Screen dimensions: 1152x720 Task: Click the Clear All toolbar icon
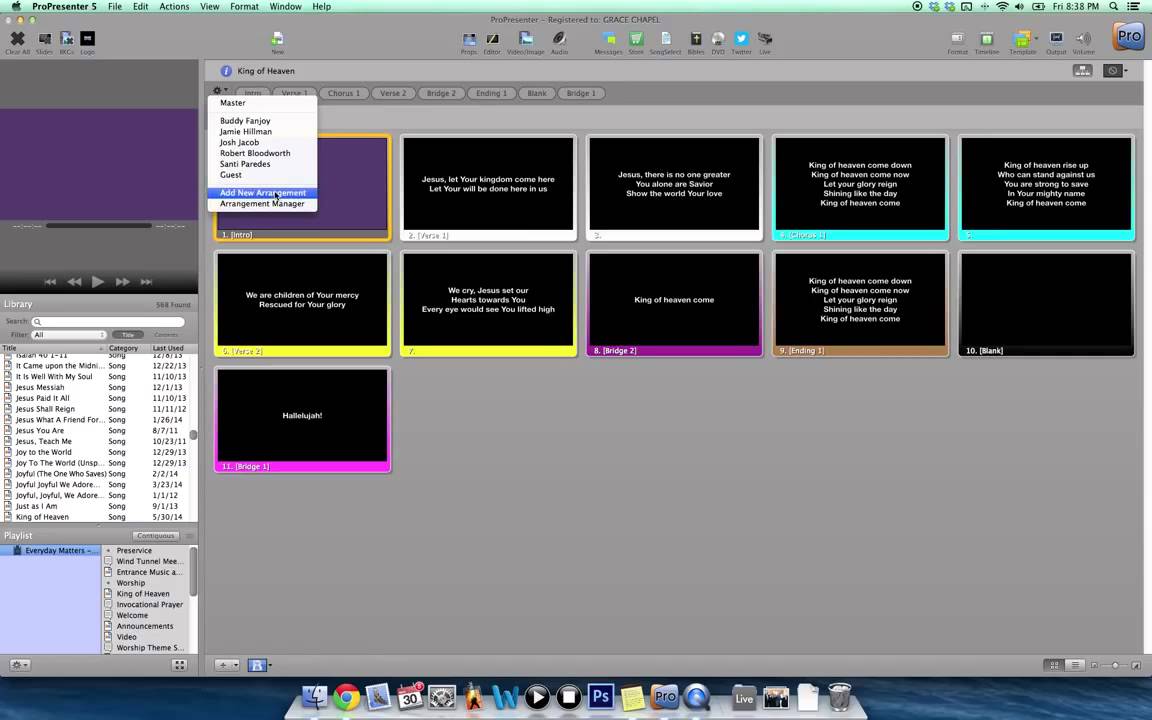tap(17, 42)
